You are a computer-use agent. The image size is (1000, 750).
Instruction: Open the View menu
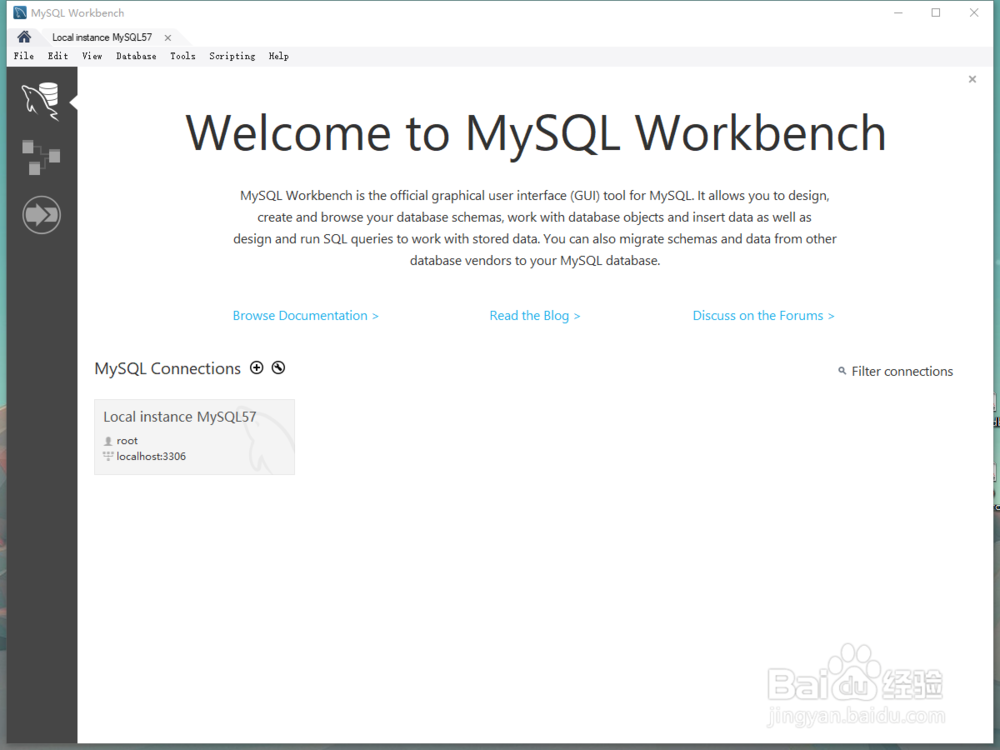[x=92, y=56]
